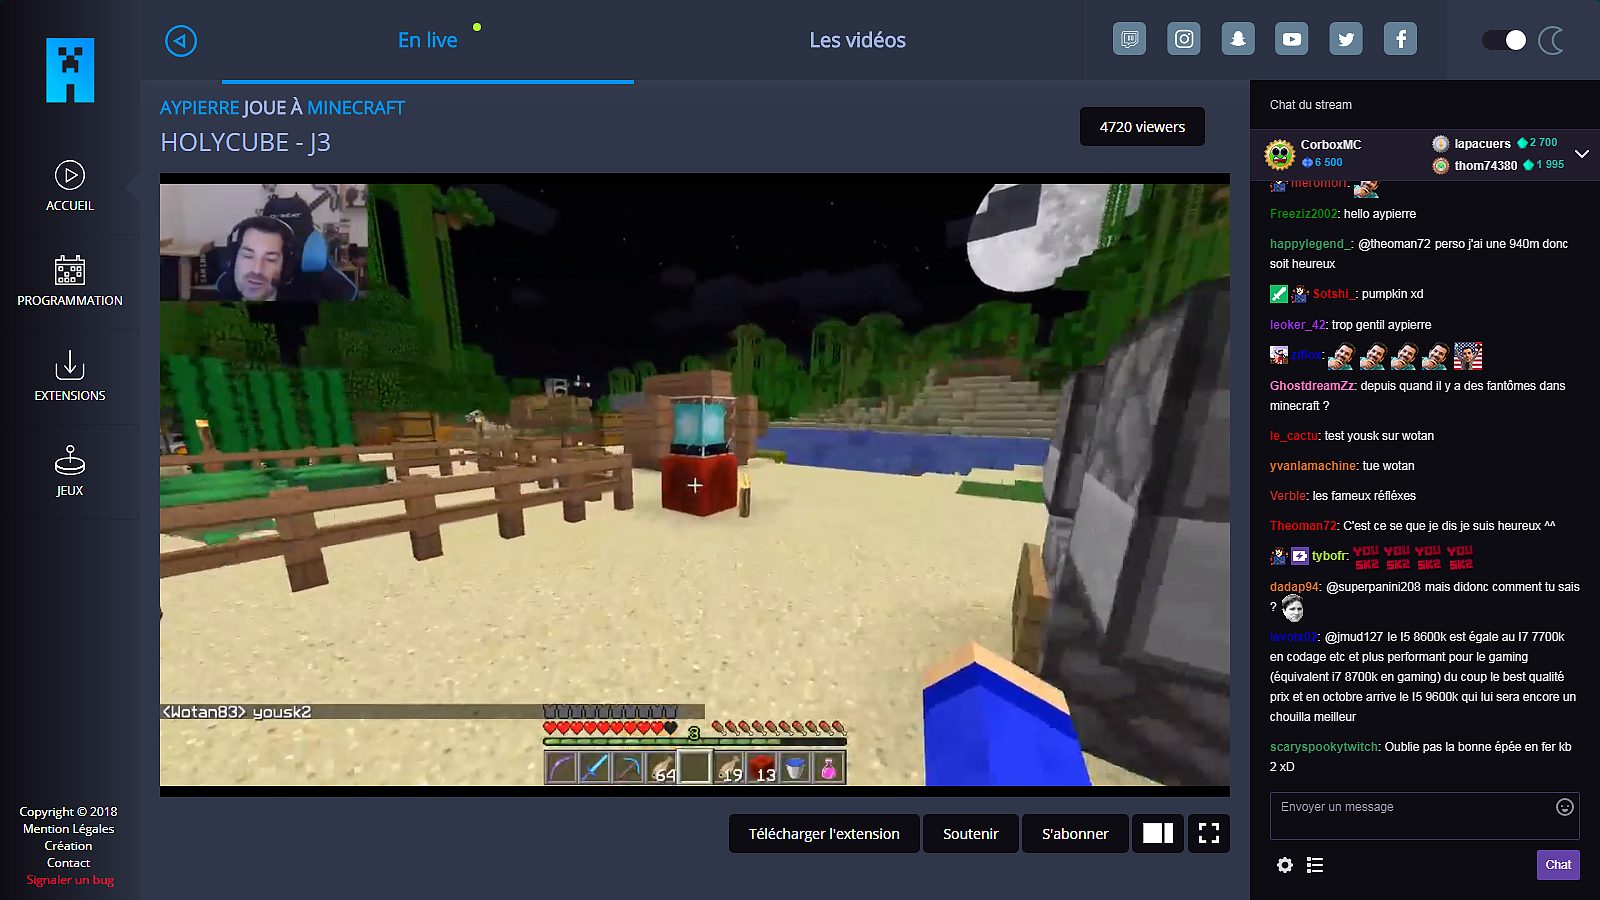Image resolution: width=1600 pixels, height=900 pixels.
Task: Click the MINECRAFT game name link
Action: coord(356,108)
